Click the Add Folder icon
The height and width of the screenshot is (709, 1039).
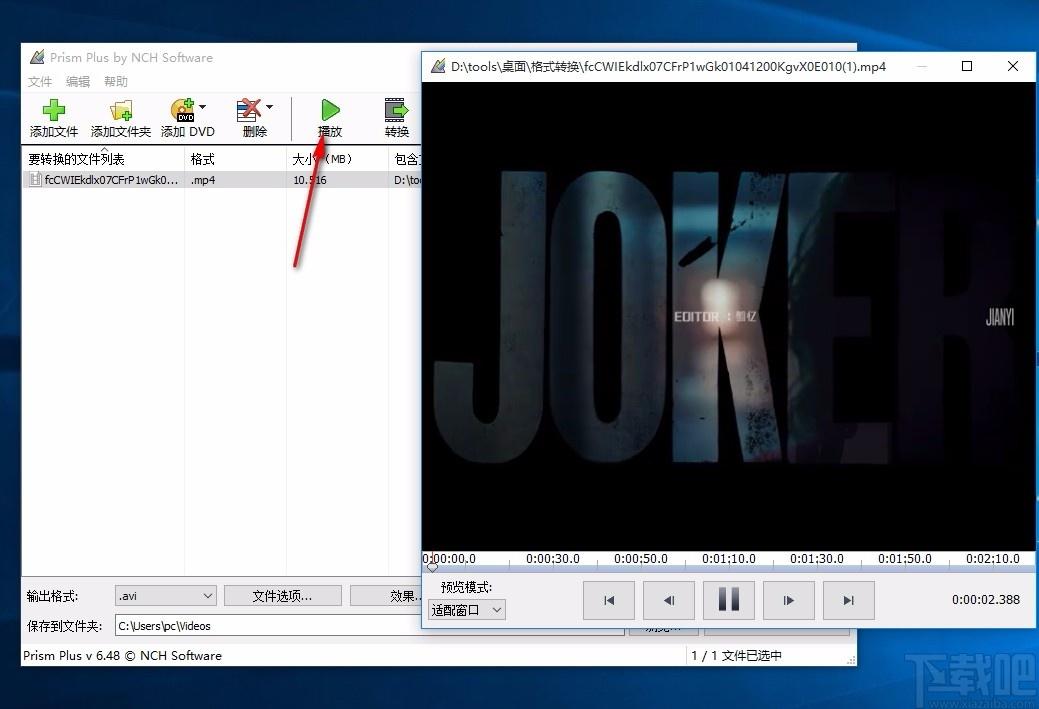(120, 111)
